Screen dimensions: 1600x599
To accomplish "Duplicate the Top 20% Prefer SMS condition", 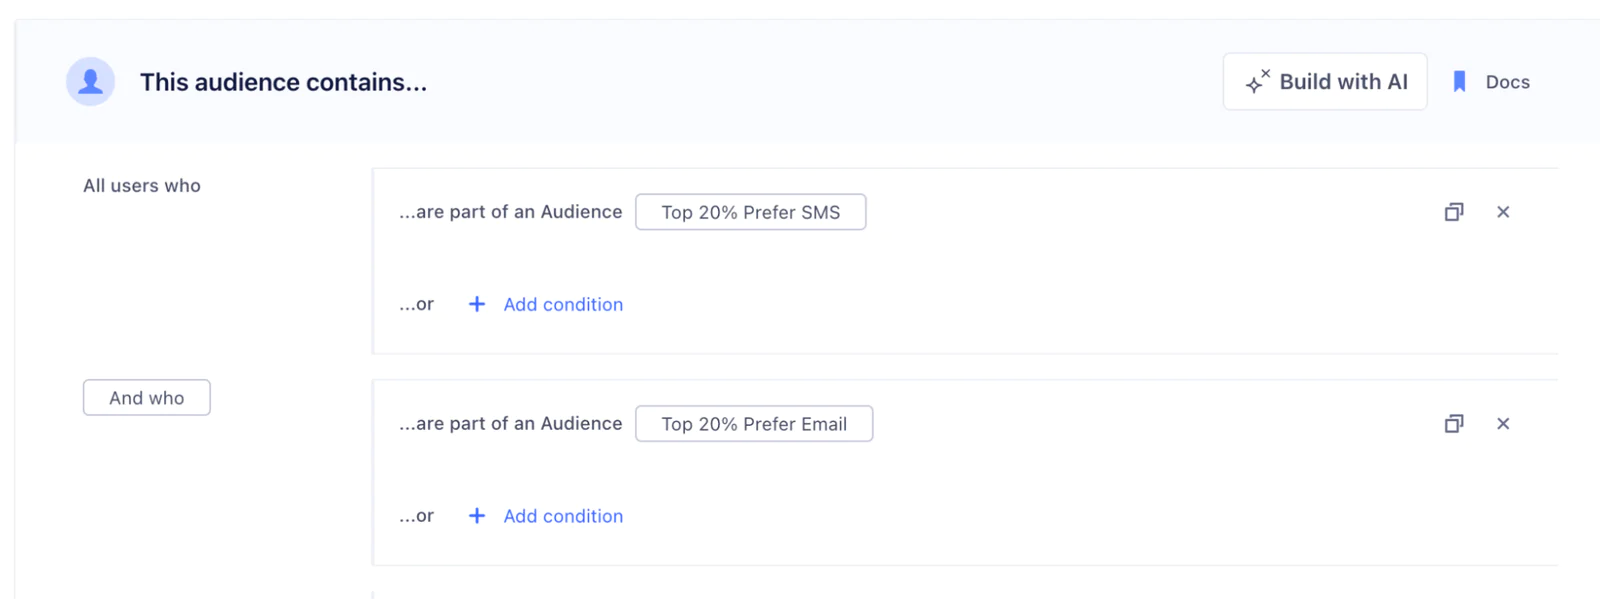I will (1454, 212).
